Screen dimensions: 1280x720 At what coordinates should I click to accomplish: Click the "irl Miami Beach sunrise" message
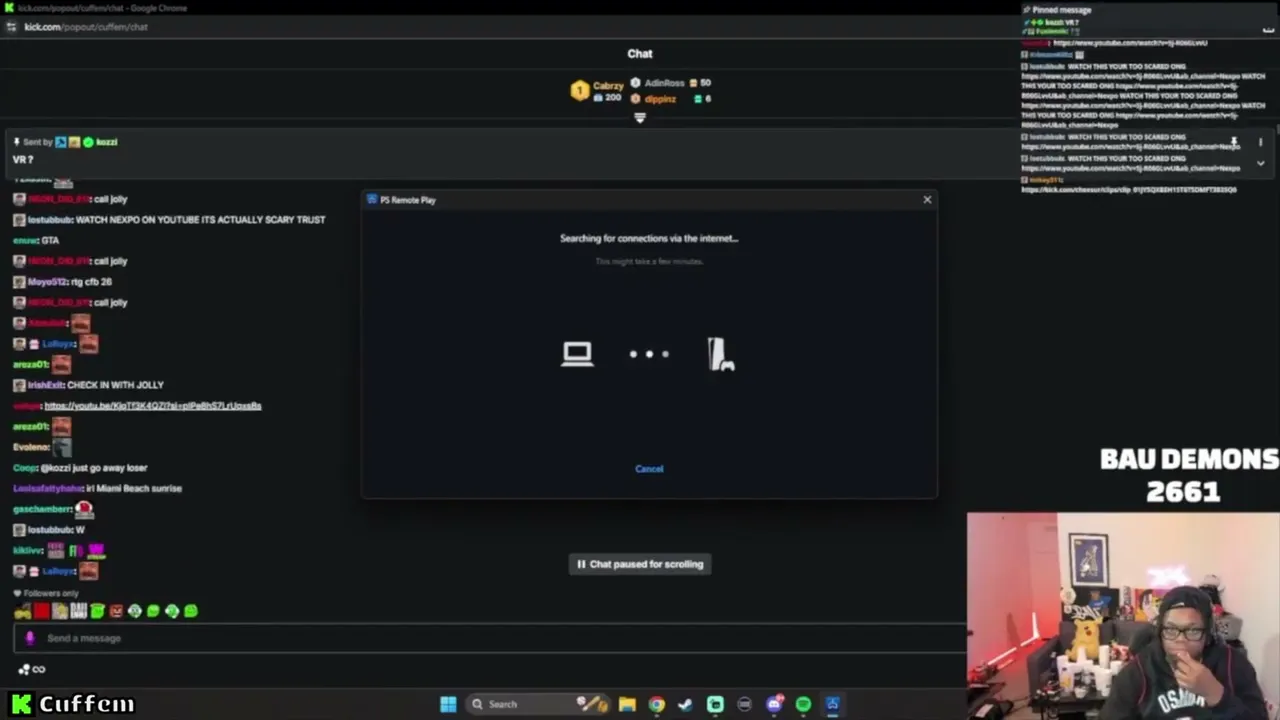(135, 489)
